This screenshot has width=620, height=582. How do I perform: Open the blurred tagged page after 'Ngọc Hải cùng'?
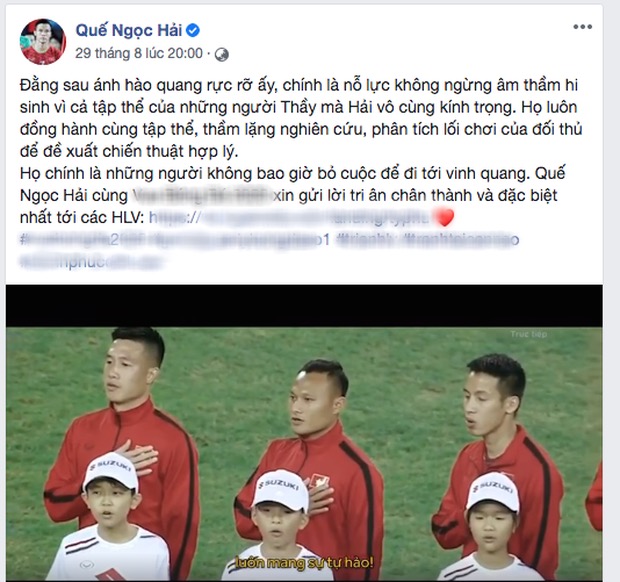(x=201, y=195)
